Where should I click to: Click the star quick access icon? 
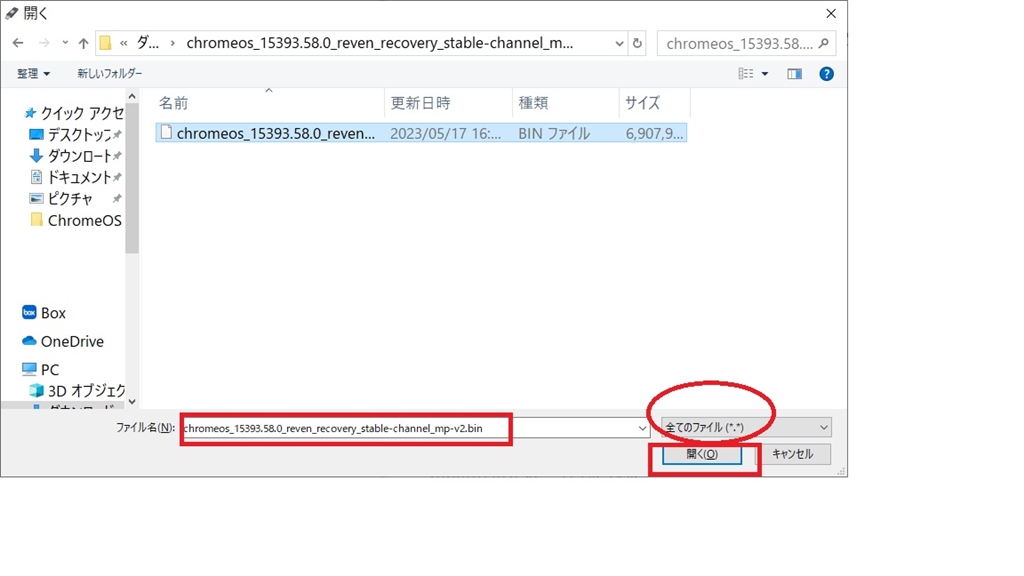[29, 113]
